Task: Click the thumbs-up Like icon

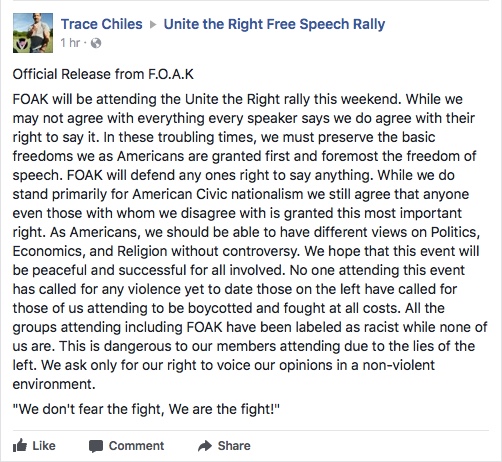Action: tap(20, 445)
